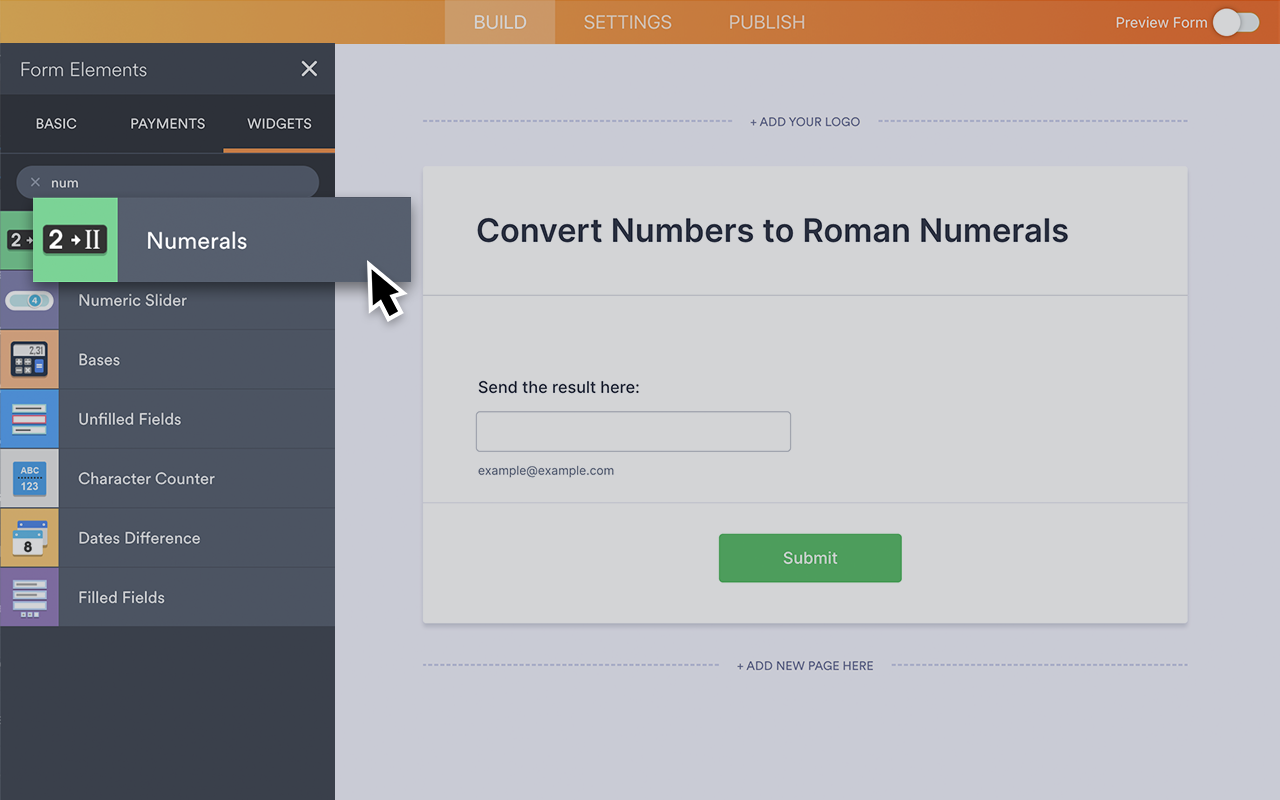Select the Character Counter ABC/123 icon
Screen dimensions: 1280x800
click(29, 478)
